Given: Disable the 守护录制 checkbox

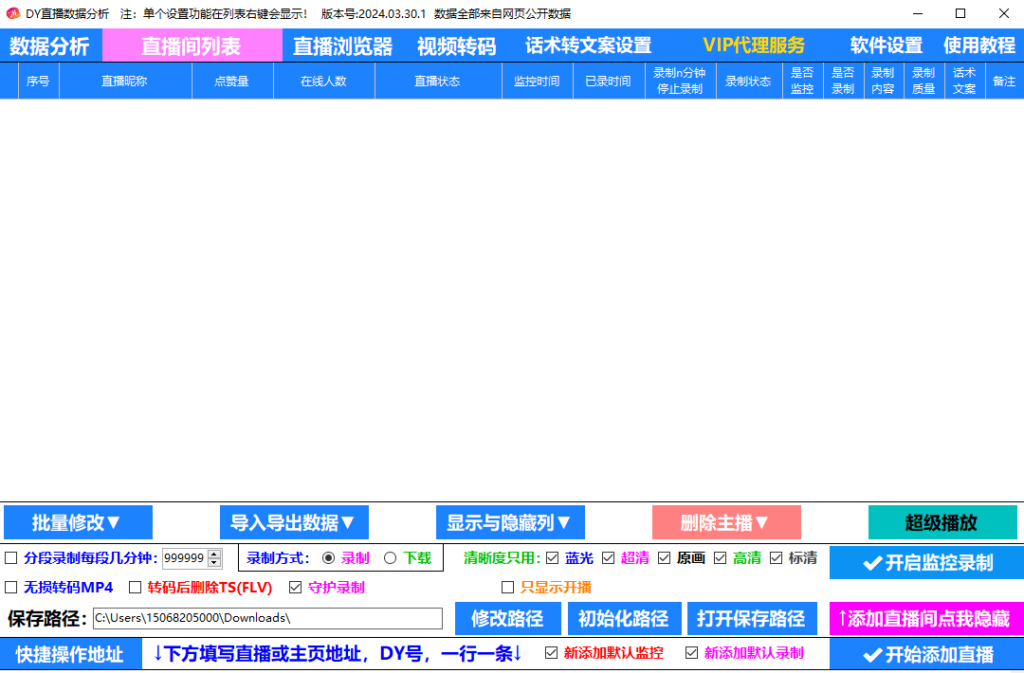Looking at the screenshot, I should [294, 588].
